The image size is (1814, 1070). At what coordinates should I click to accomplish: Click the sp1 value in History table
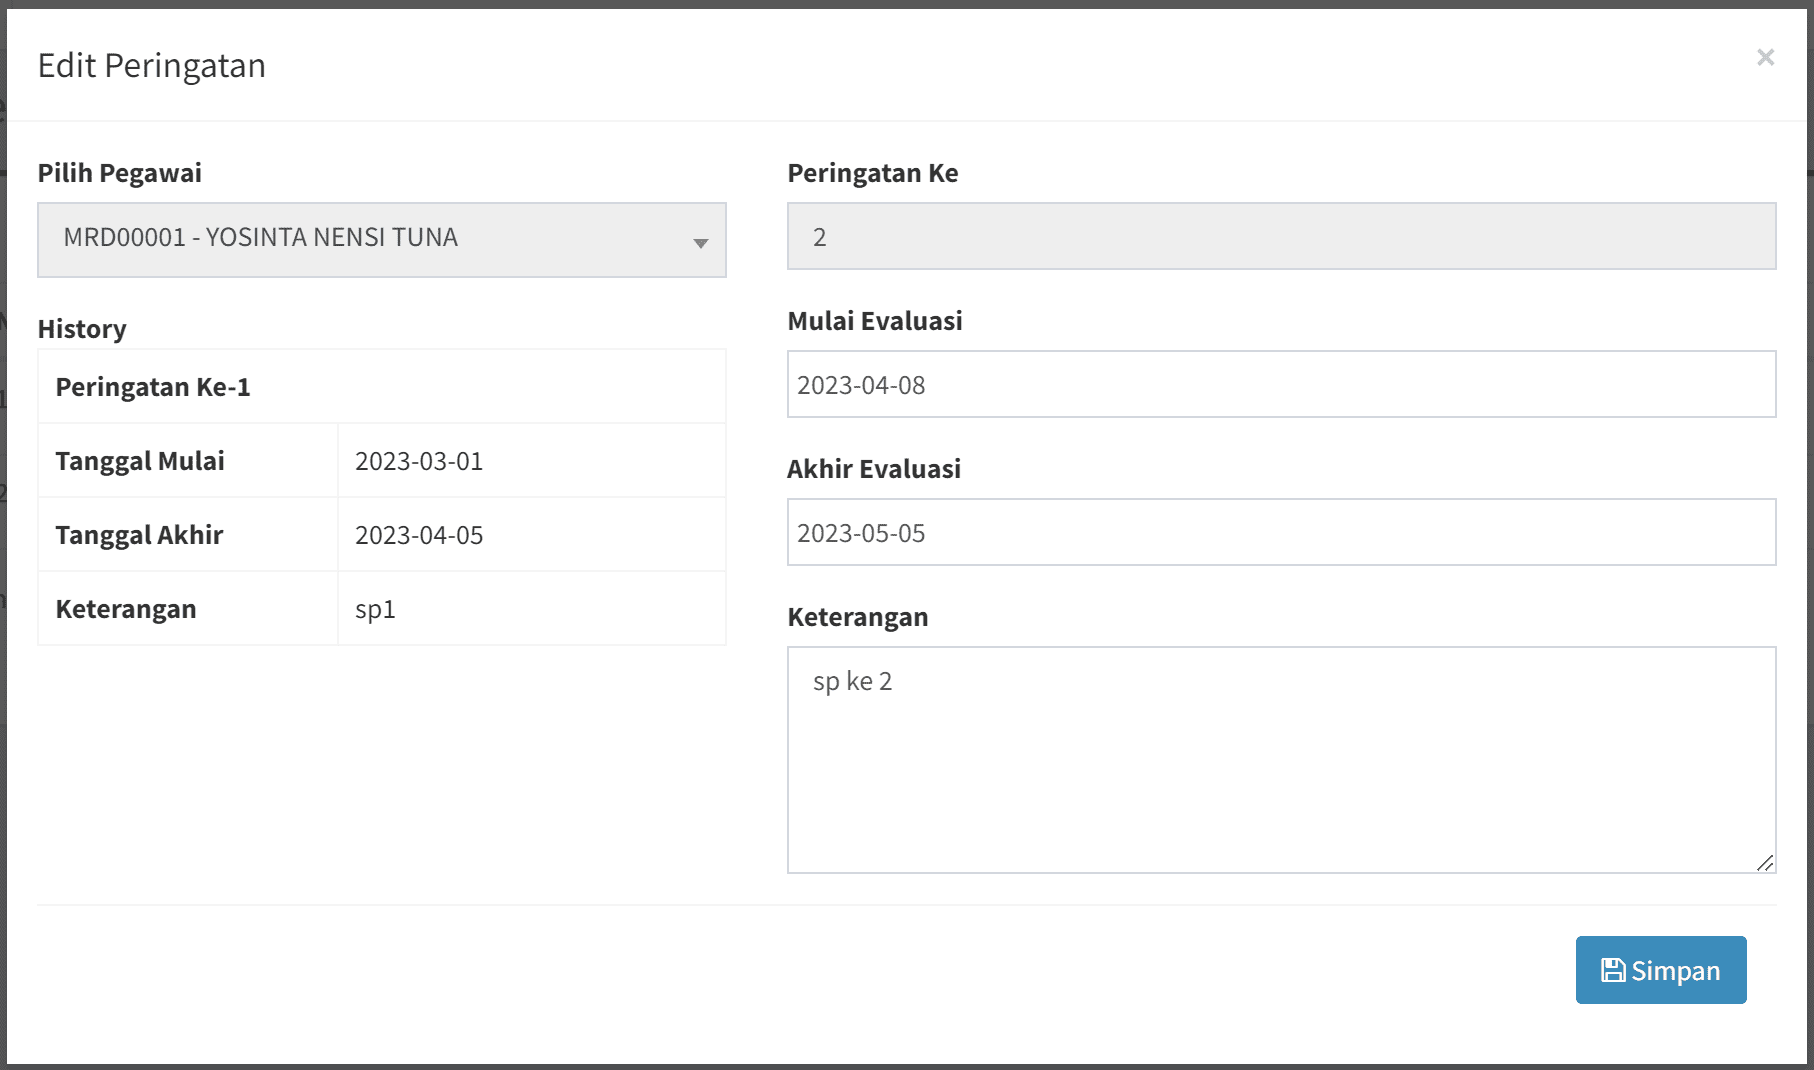pyautogui.click(x=375, y=609)
